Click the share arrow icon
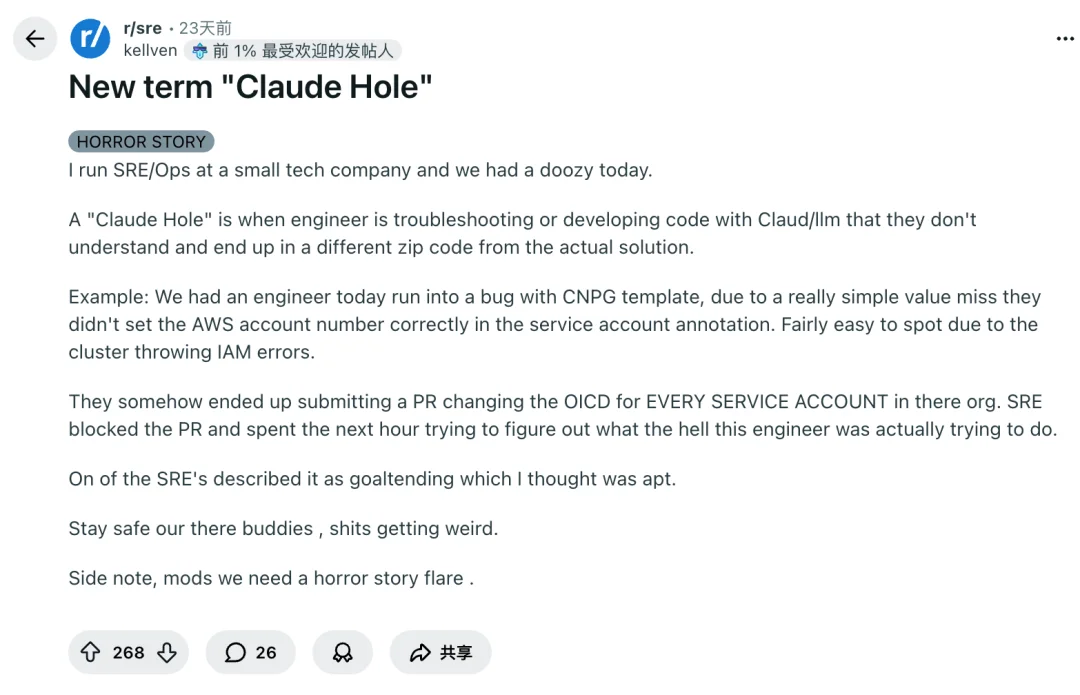 pyautogui.click(x=419, y=653)
